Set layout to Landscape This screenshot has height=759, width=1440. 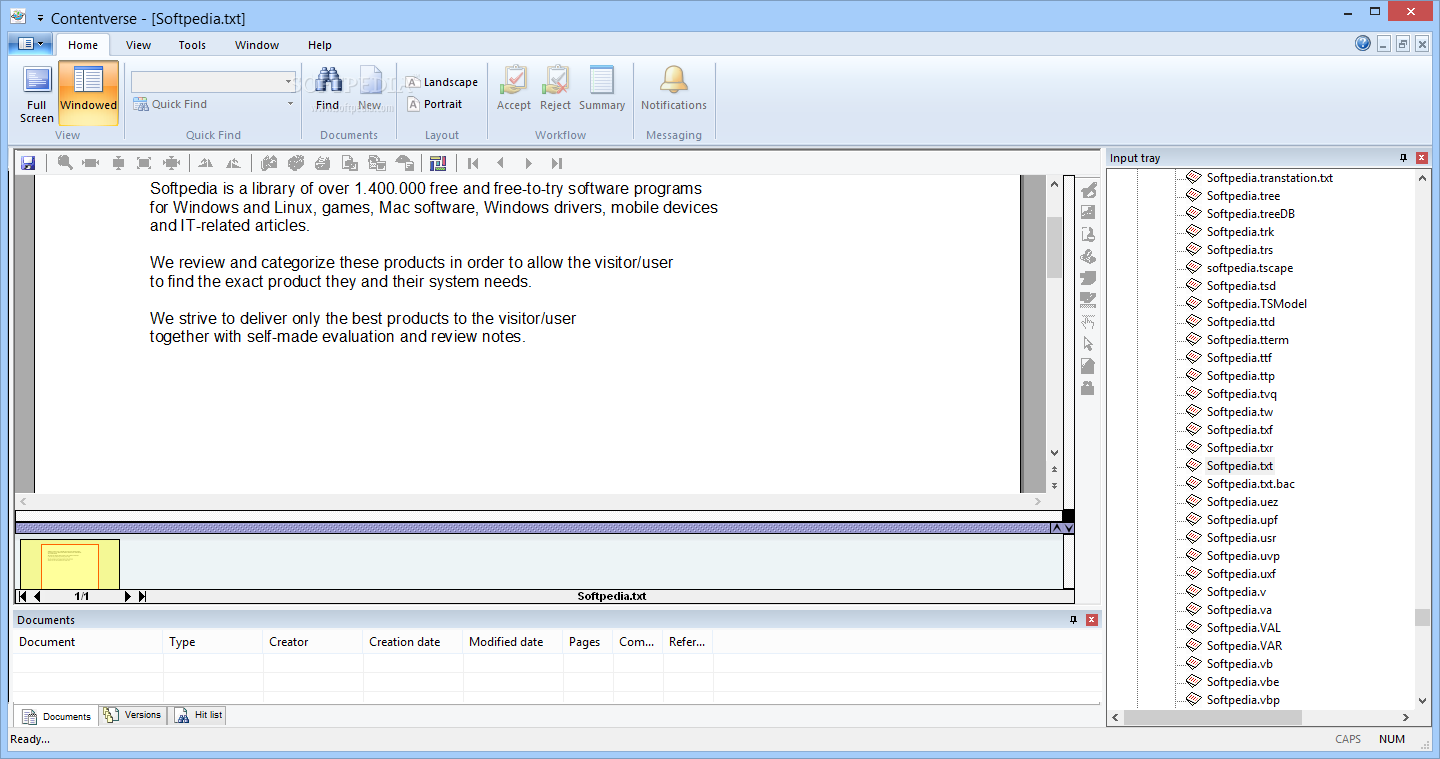coord(442,82)
